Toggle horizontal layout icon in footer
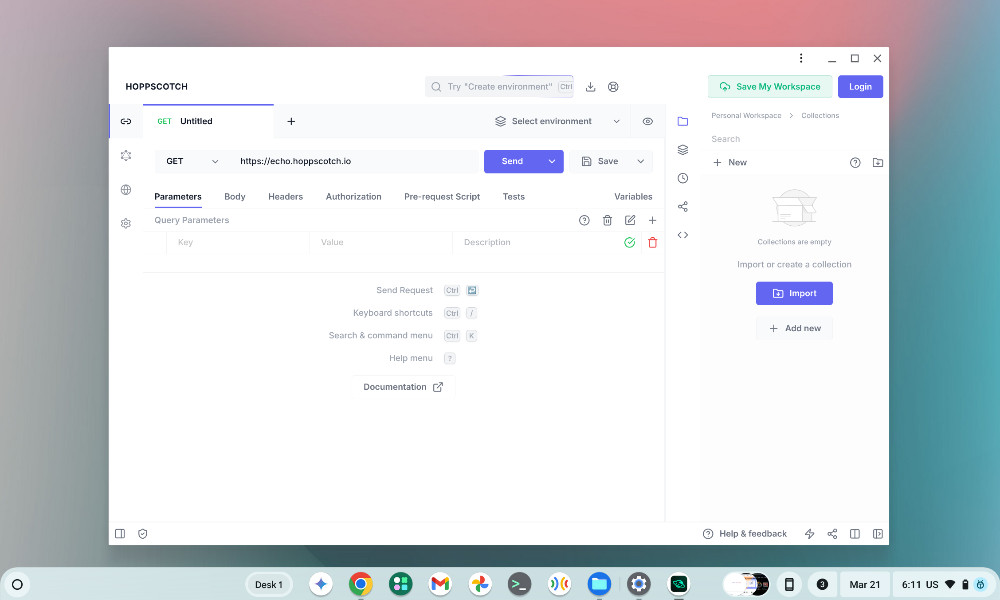The width and height of the screenshot is (1000, 600). tap(855, 534)
